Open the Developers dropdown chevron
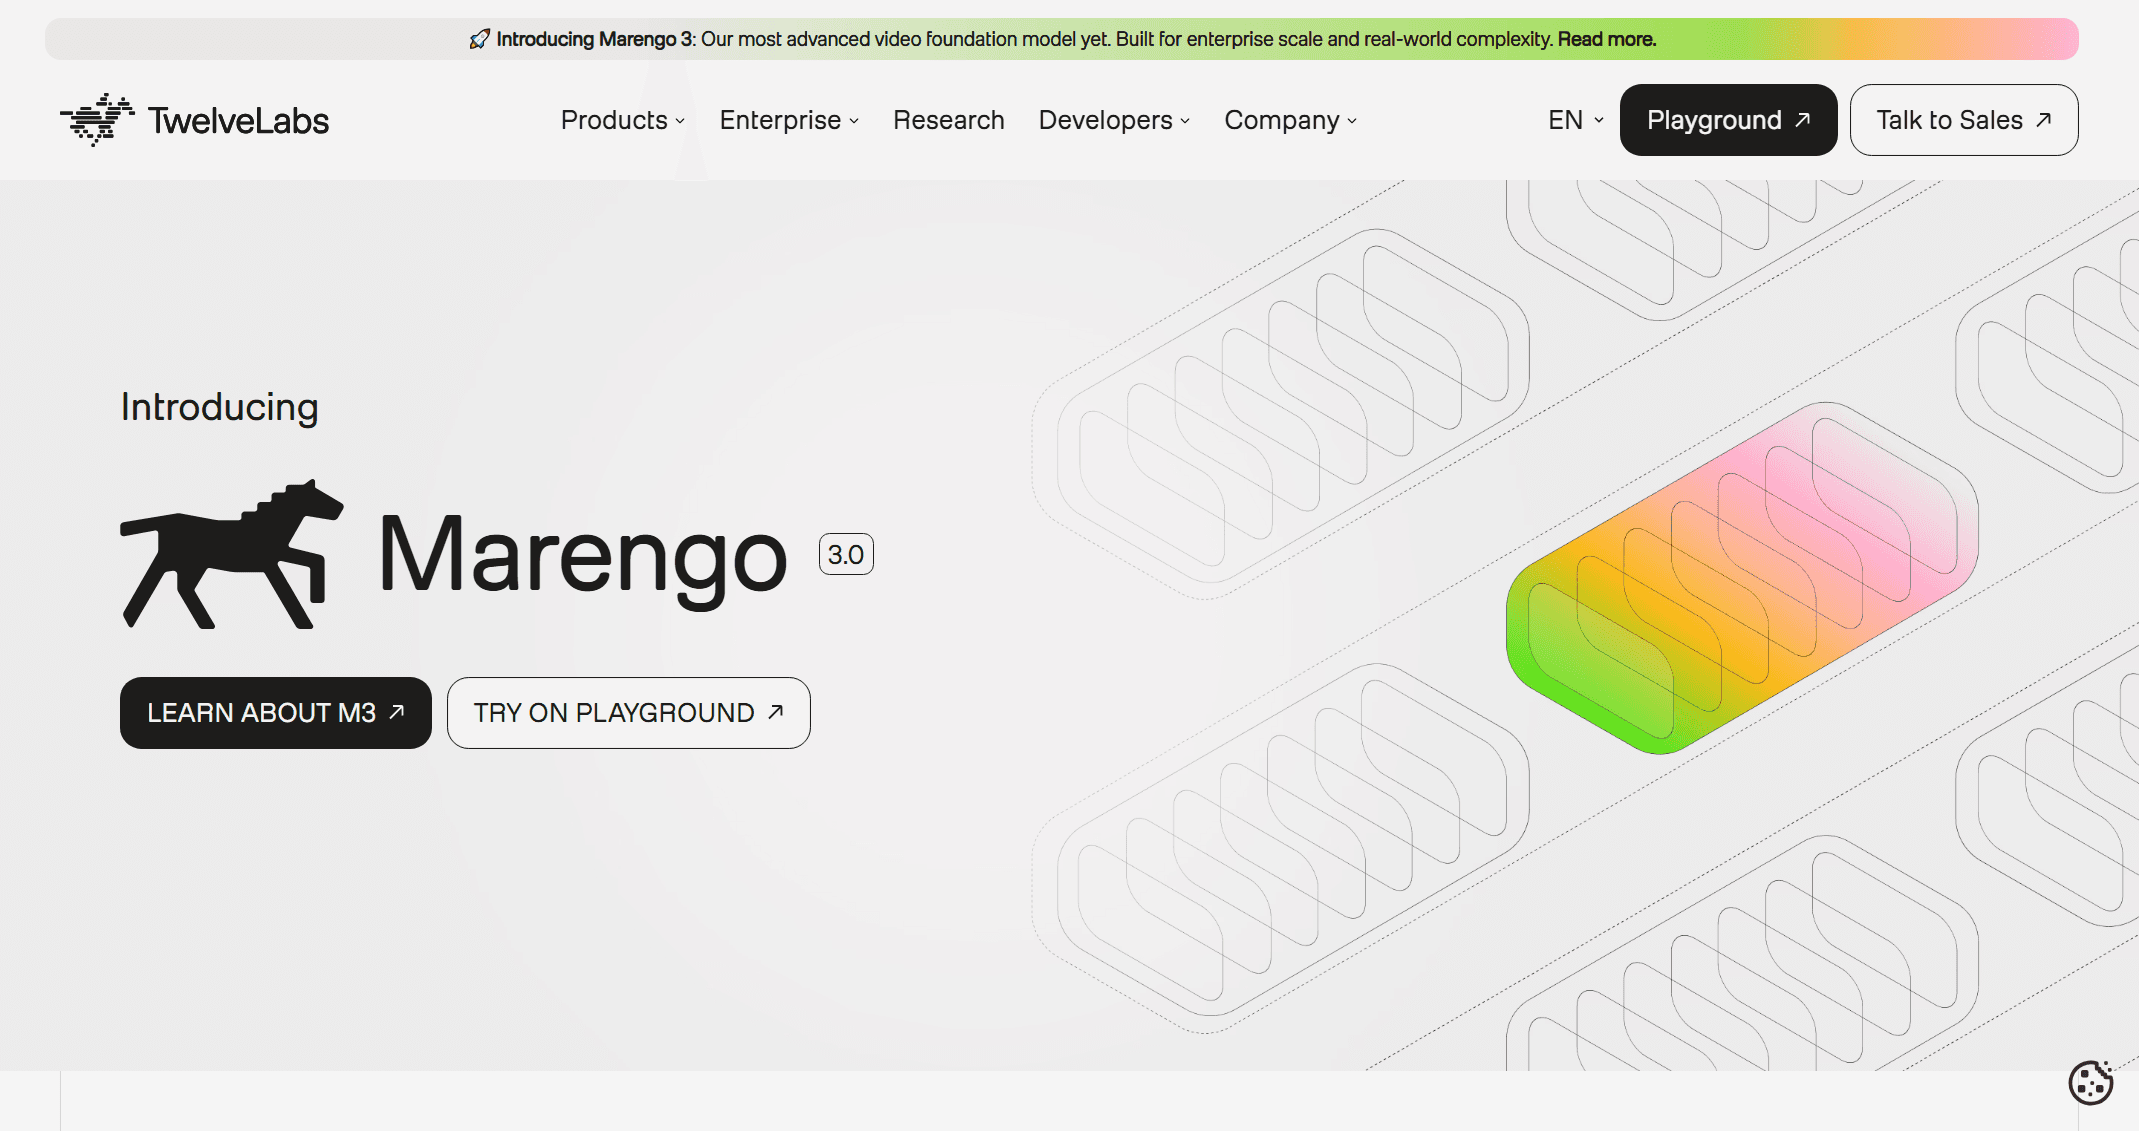This screenshot has width=2139, height=1131. click(x=1185, y=121)
